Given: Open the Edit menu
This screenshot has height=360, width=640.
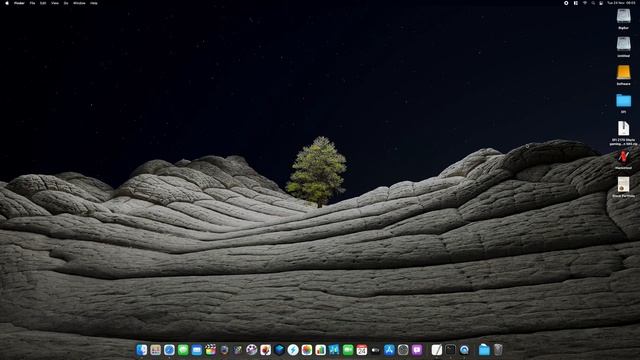Looking at the screenshot, I should coord(43,3).
